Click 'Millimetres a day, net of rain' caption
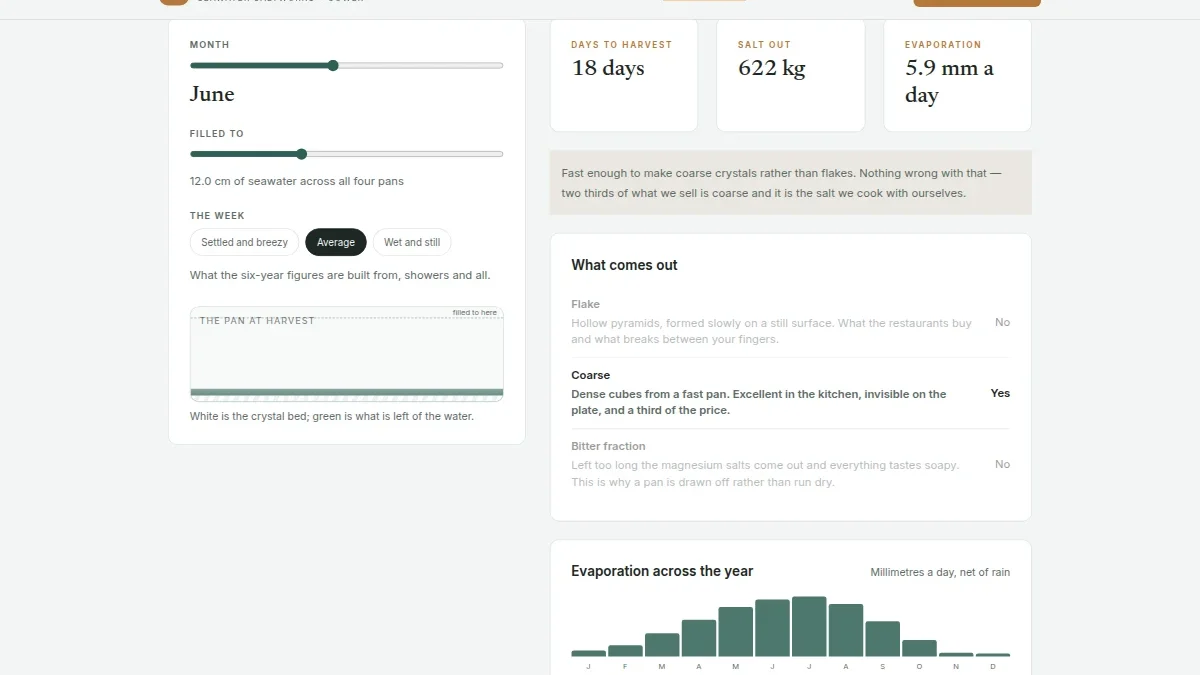The image size is (1200, 675). coord(940,572)
